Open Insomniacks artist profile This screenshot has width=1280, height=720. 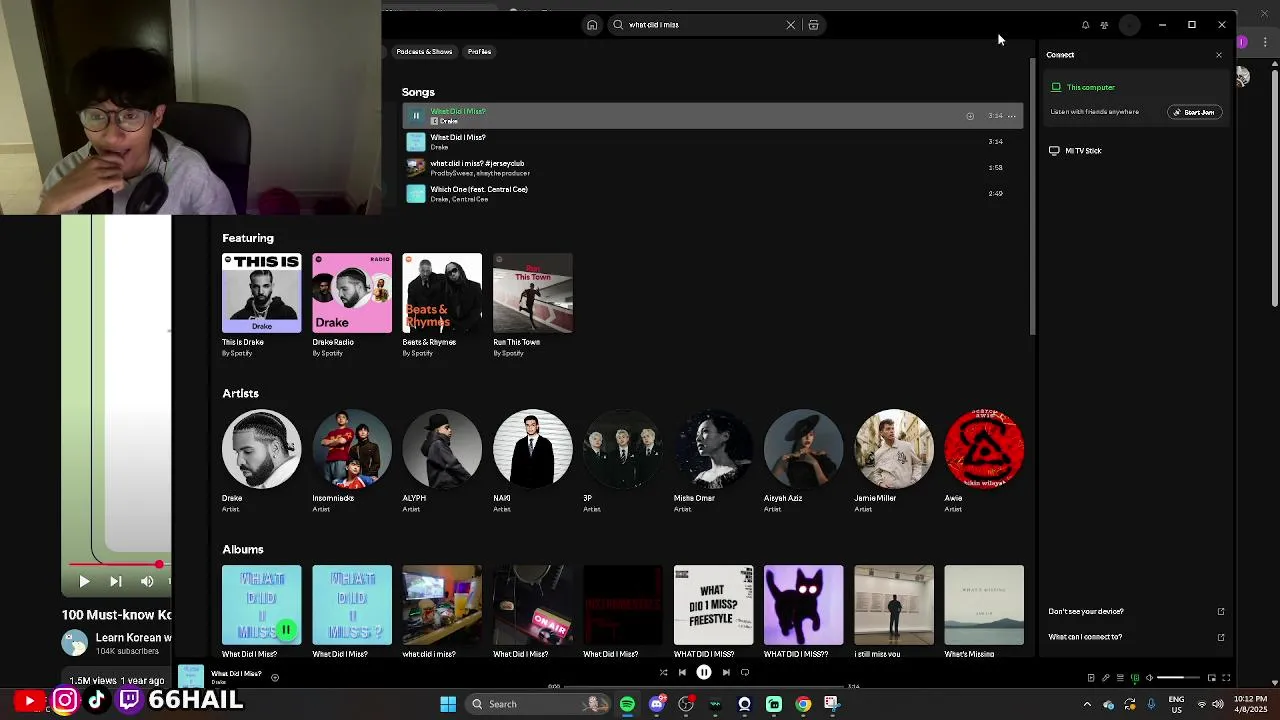352,449
